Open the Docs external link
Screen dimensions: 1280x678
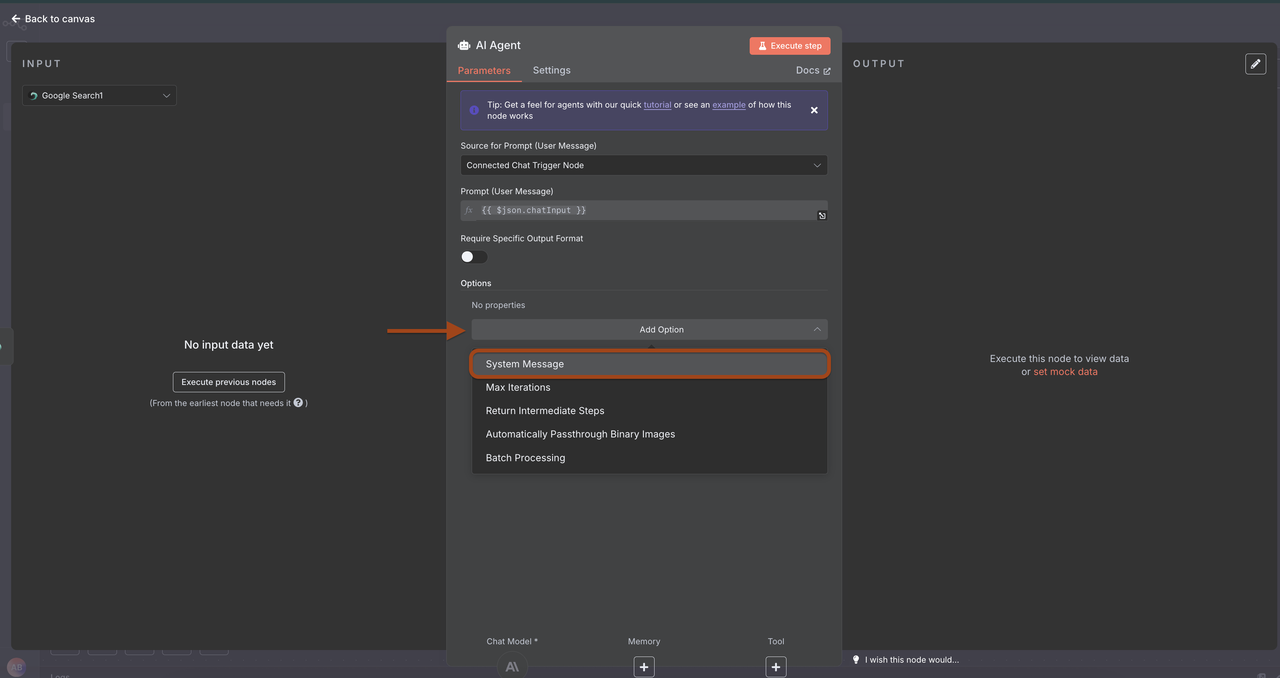tap(813, 71)
